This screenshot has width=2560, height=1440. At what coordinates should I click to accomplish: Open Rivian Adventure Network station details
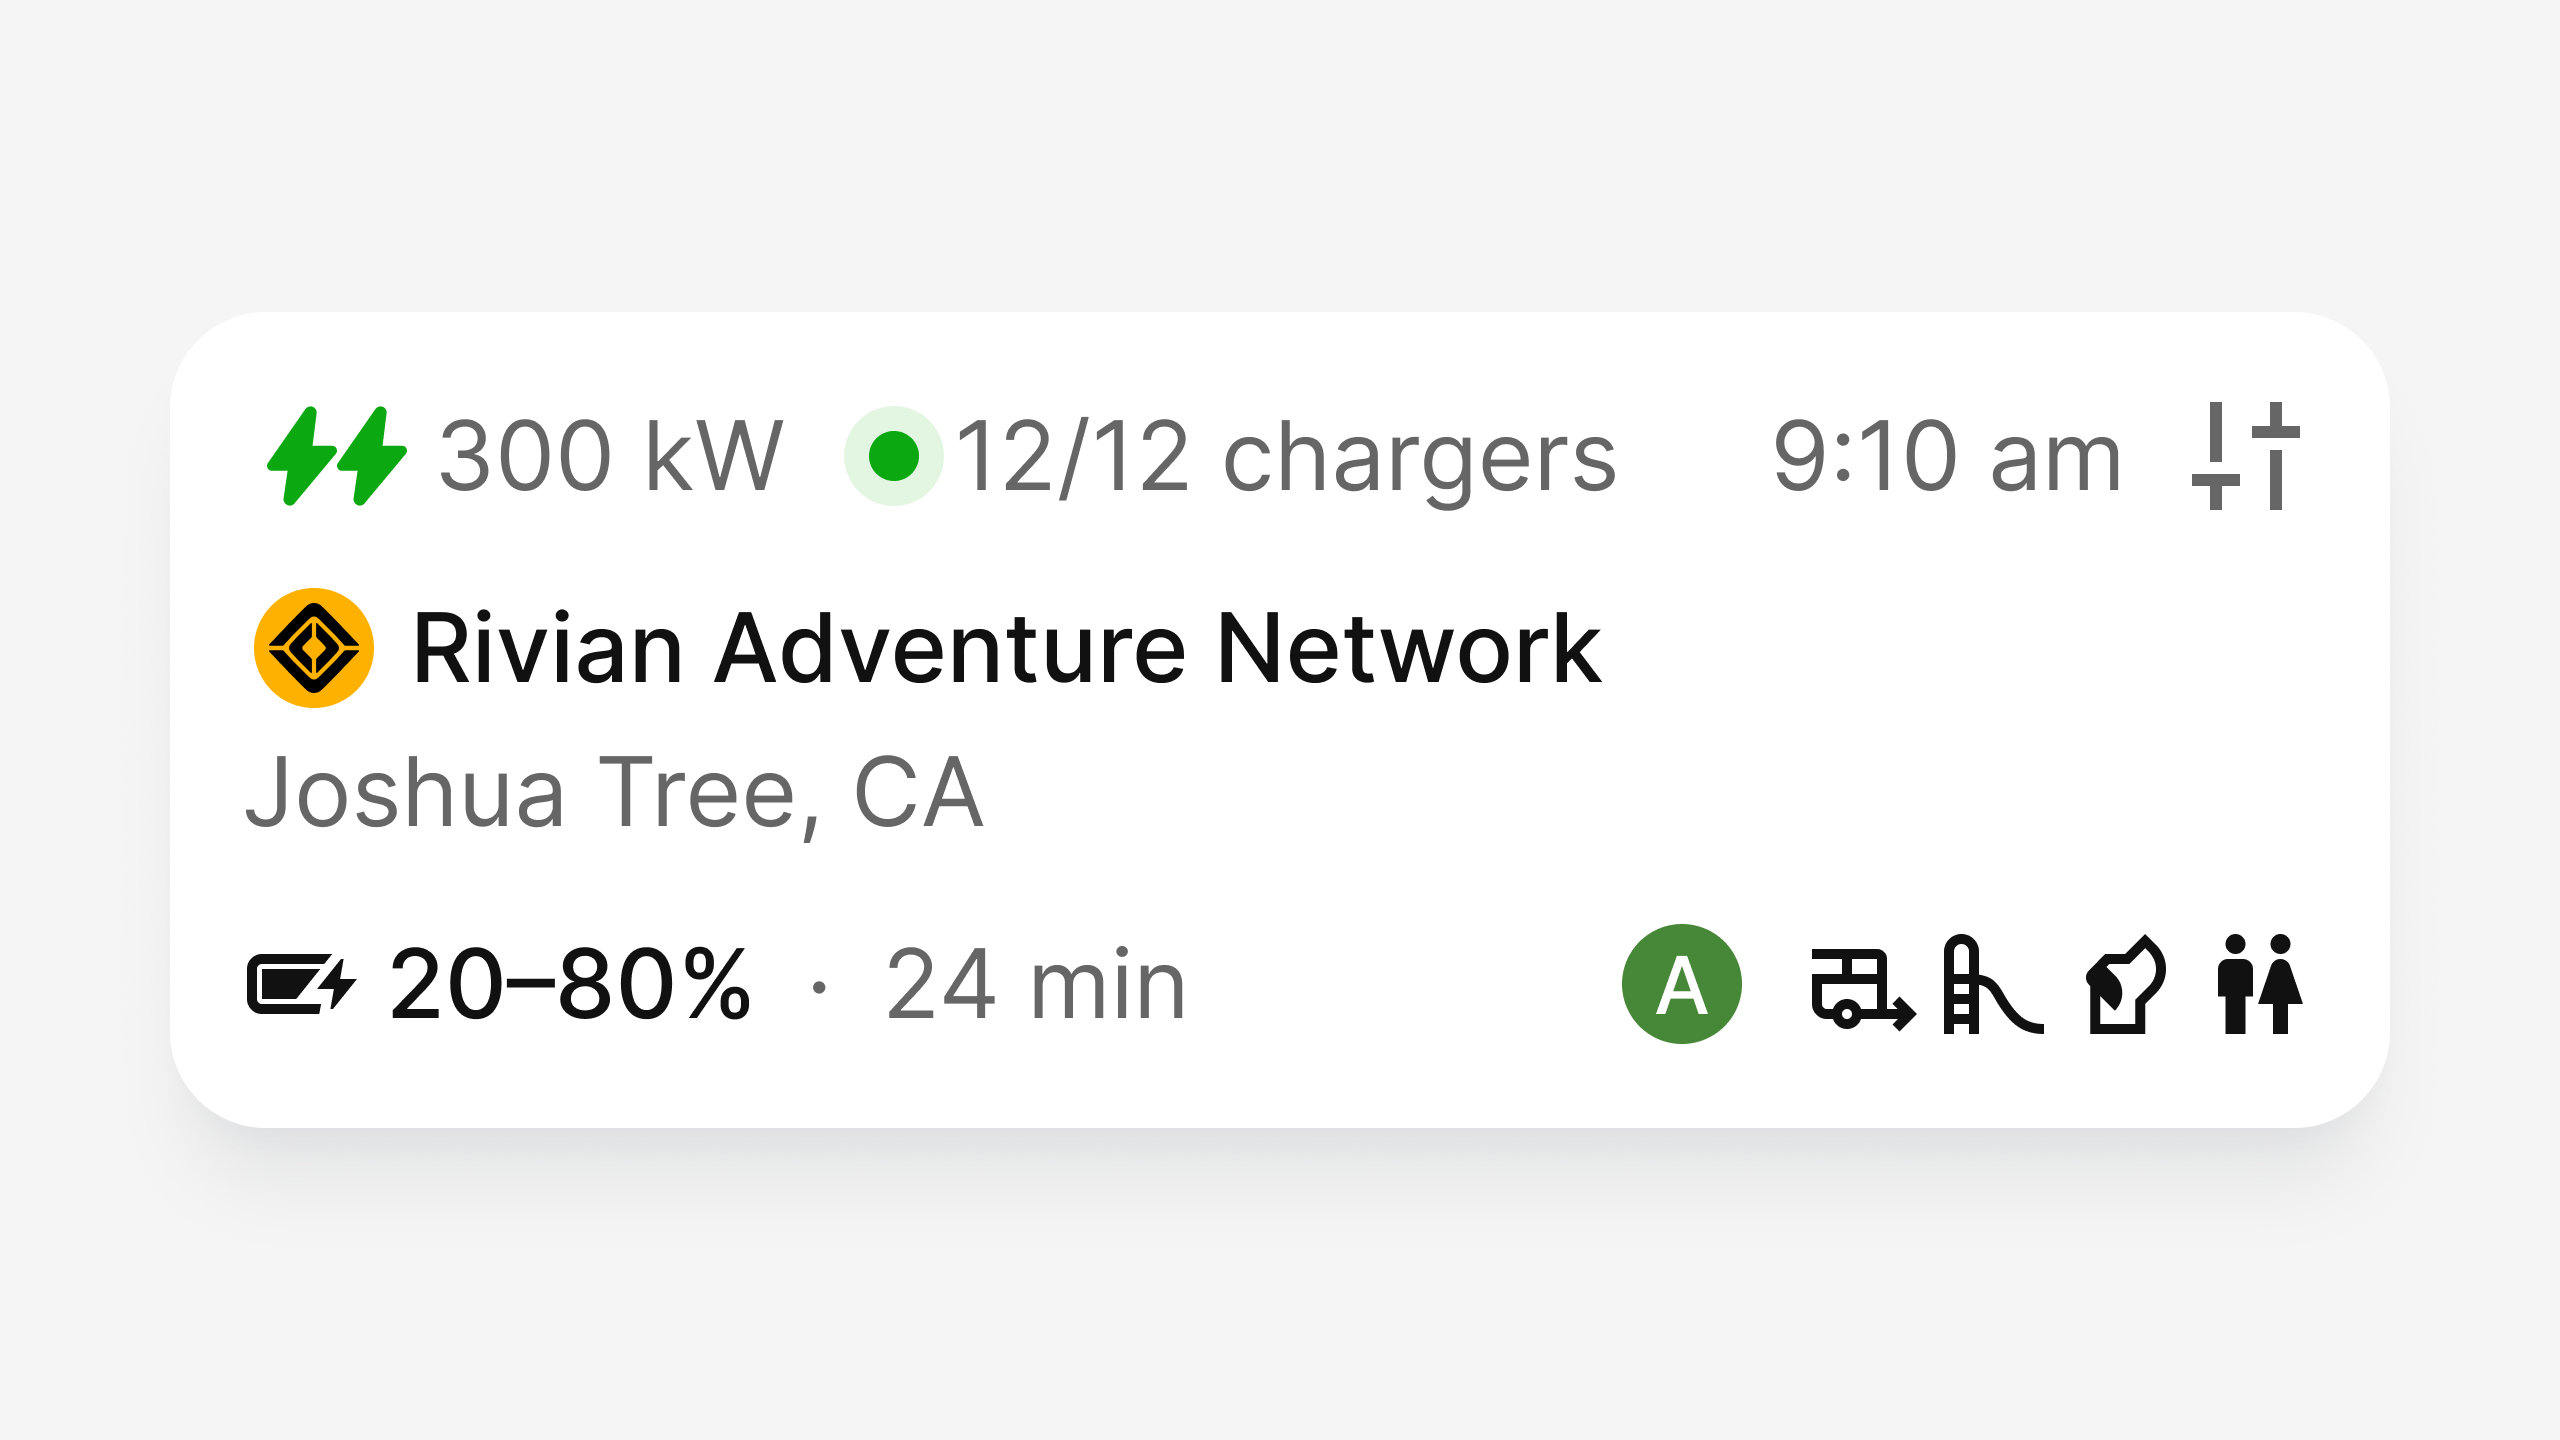point(1010,648)
